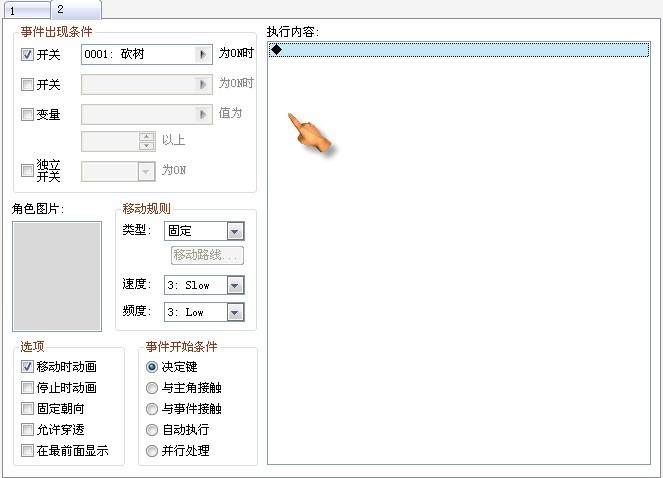Enable the 独立开关 condition checkbox
Viewport: 663px width, 478px height.
click(x=27, y=170)
